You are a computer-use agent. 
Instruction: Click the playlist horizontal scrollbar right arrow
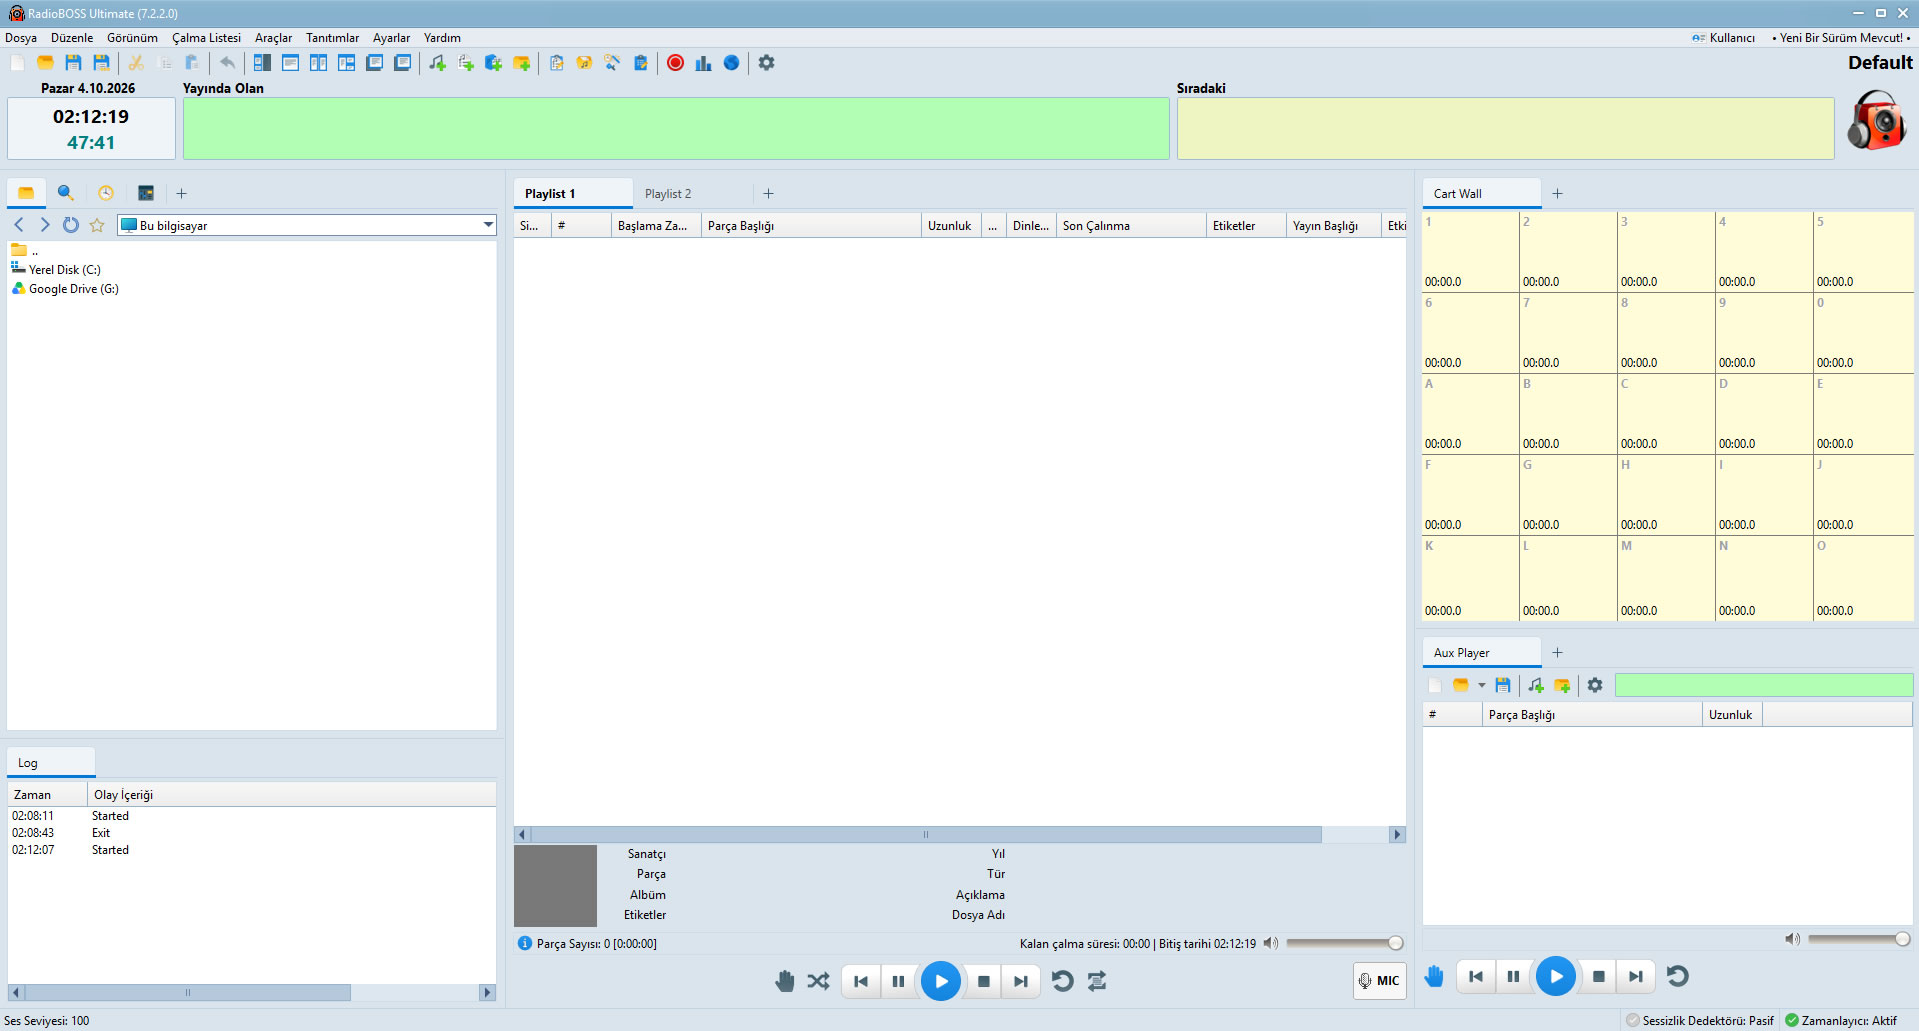tap(1397, 834)
